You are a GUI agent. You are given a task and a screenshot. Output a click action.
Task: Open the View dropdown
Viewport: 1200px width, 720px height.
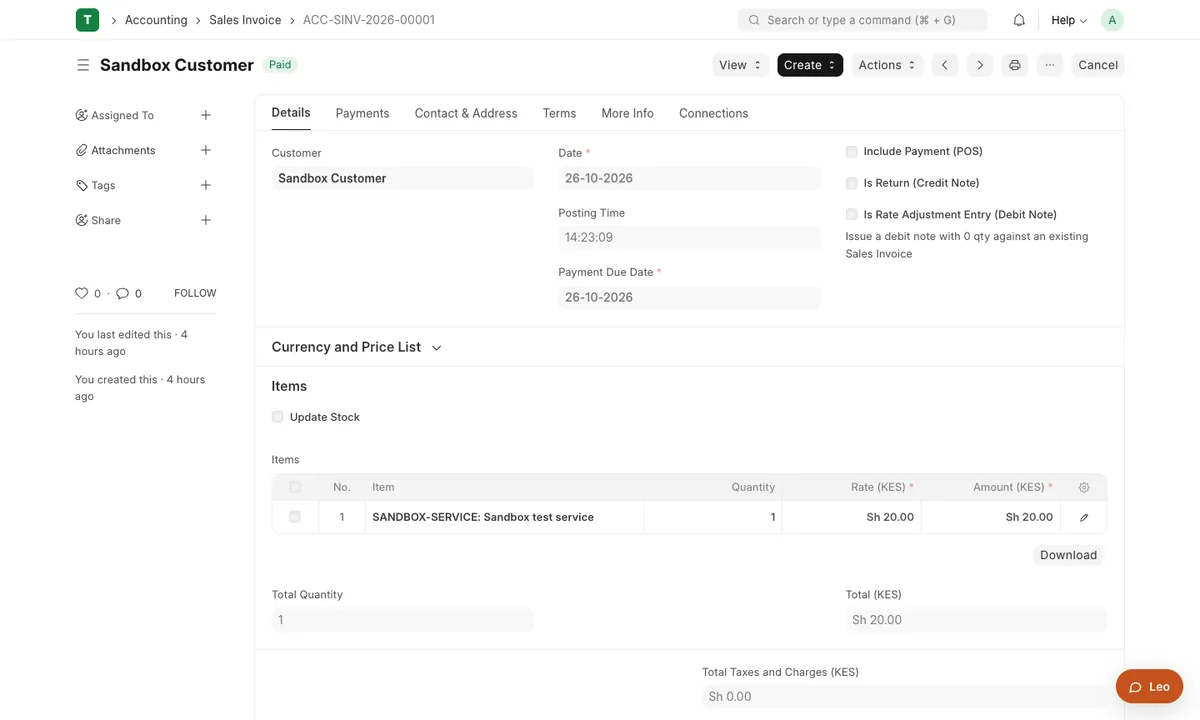coord(740,65)
